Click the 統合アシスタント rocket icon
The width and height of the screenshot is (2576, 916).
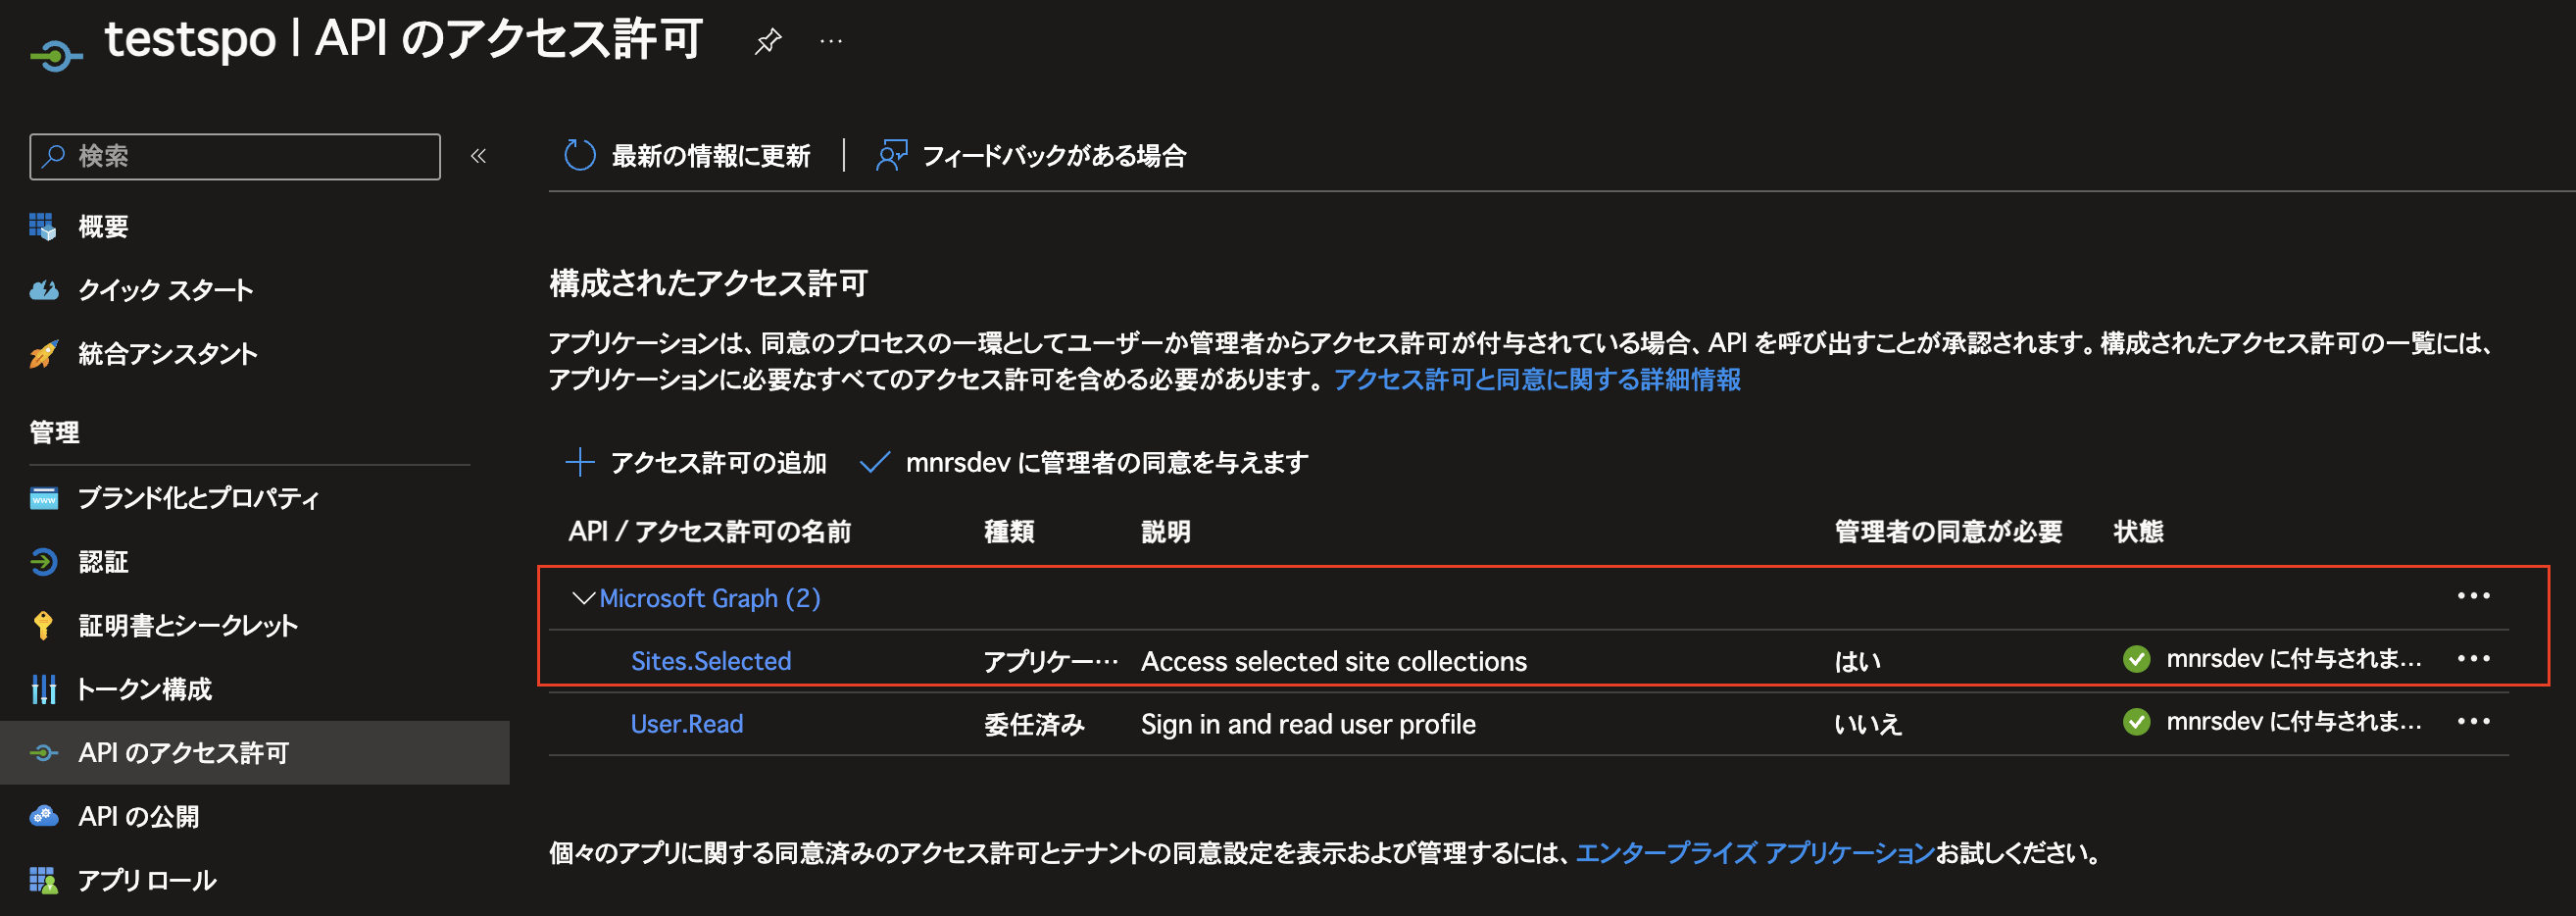44,352
